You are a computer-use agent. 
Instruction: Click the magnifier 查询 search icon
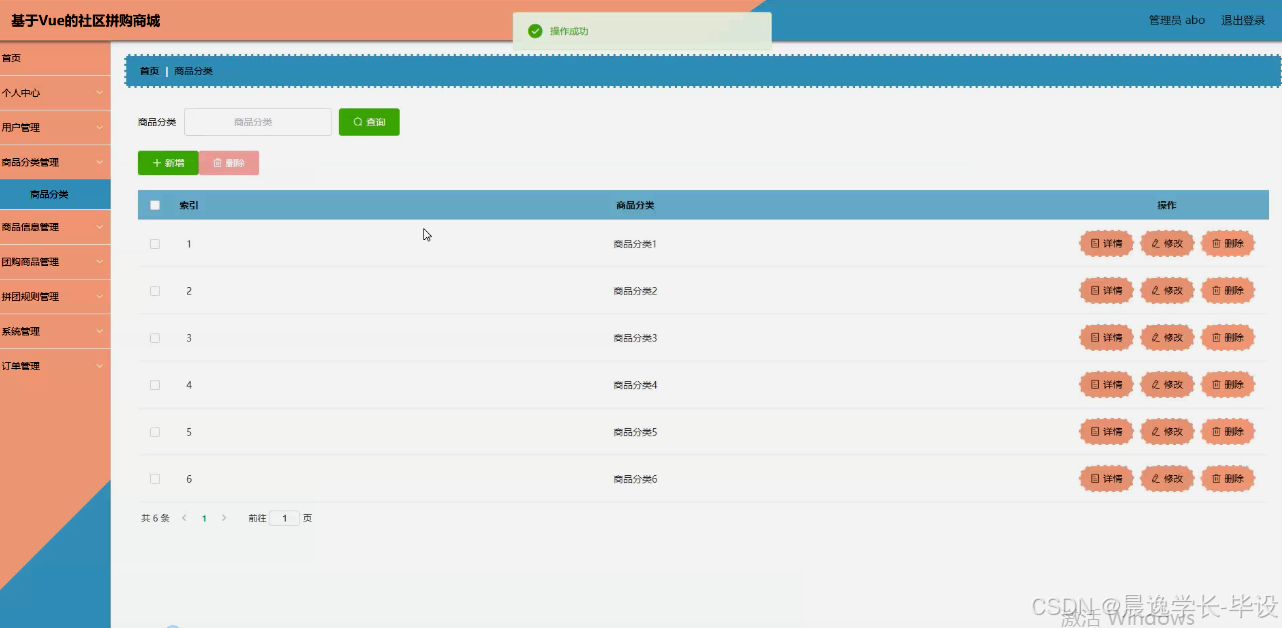tap(357, 121)
